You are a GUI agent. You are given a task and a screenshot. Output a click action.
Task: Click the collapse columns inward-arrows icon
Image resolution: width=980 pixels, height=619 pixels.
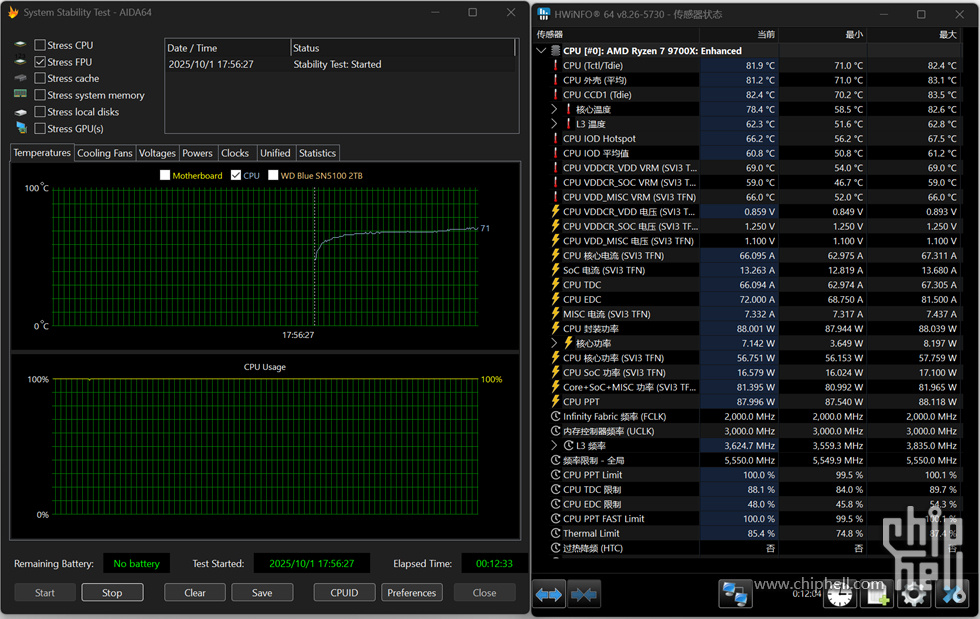pos(584,594)
